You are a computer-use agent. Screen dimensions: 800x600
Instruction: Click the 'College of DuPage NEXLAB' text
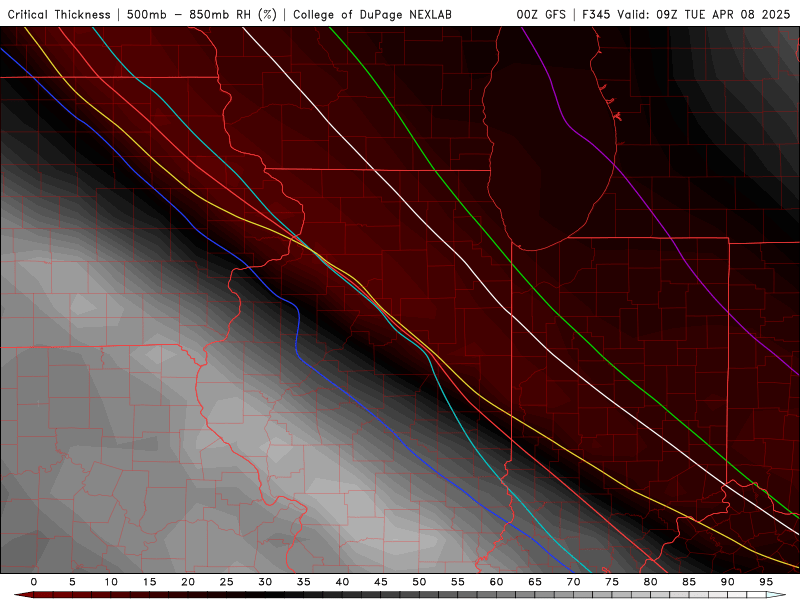click(x=372, y=14)
